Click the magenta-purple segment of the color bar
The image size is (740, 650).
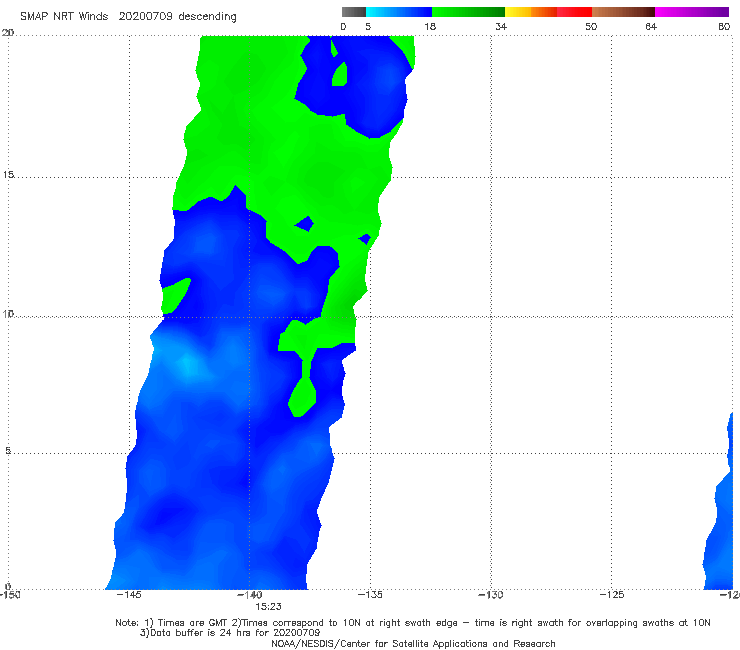[x=692, y=12]
